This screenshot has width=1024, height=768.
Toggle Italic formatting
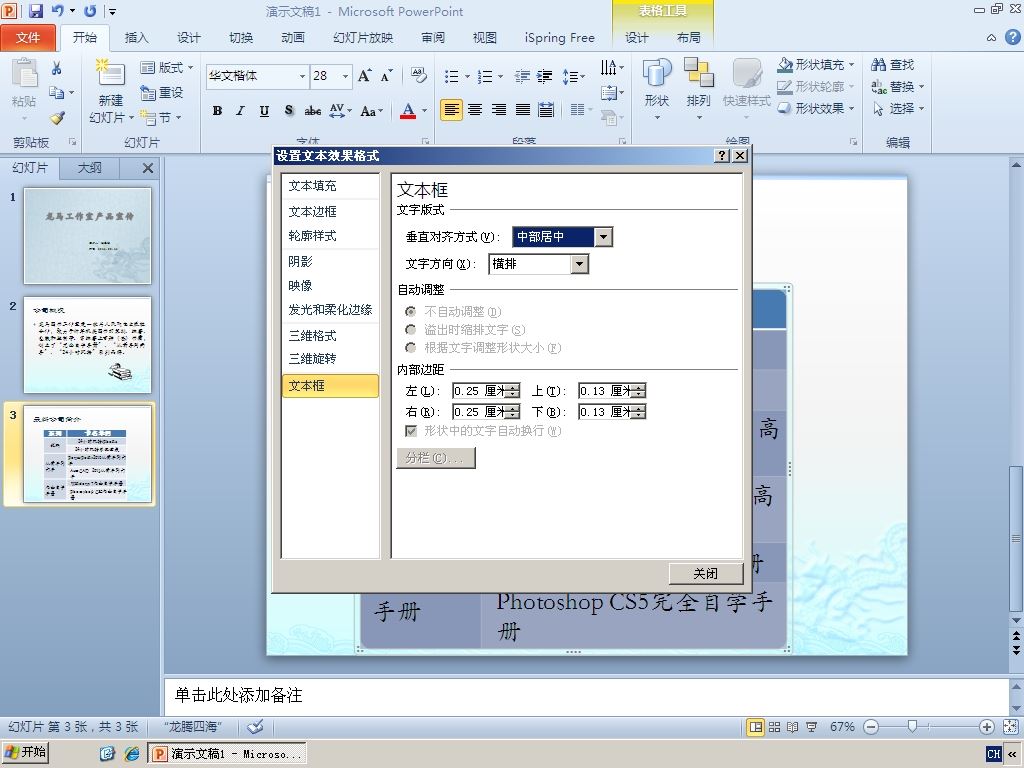click(x=240, y=111)
